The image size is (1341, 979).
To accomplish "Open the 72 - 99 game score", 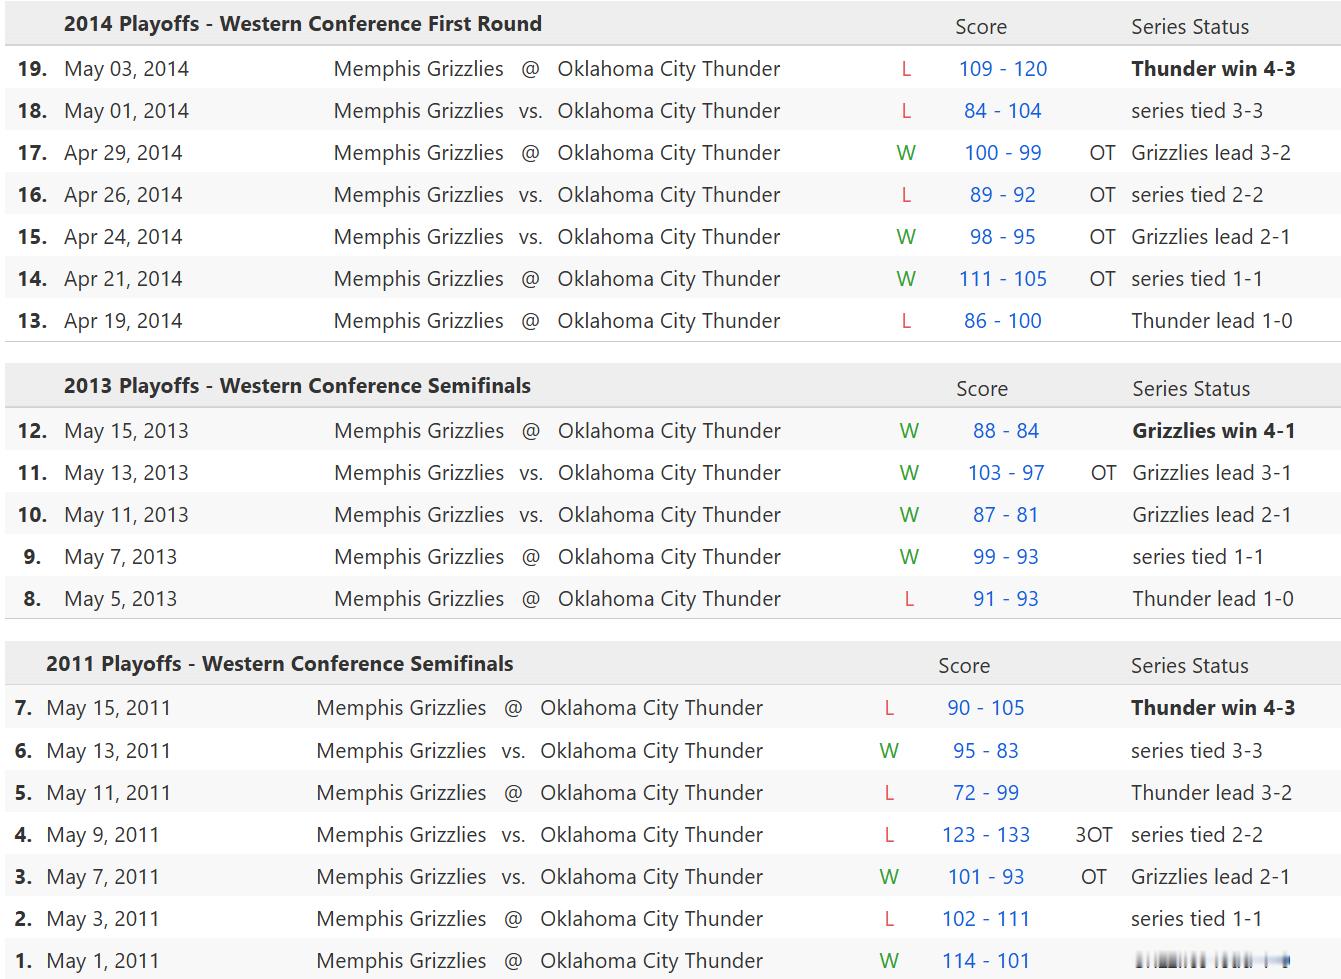I will tap(985, 793).
